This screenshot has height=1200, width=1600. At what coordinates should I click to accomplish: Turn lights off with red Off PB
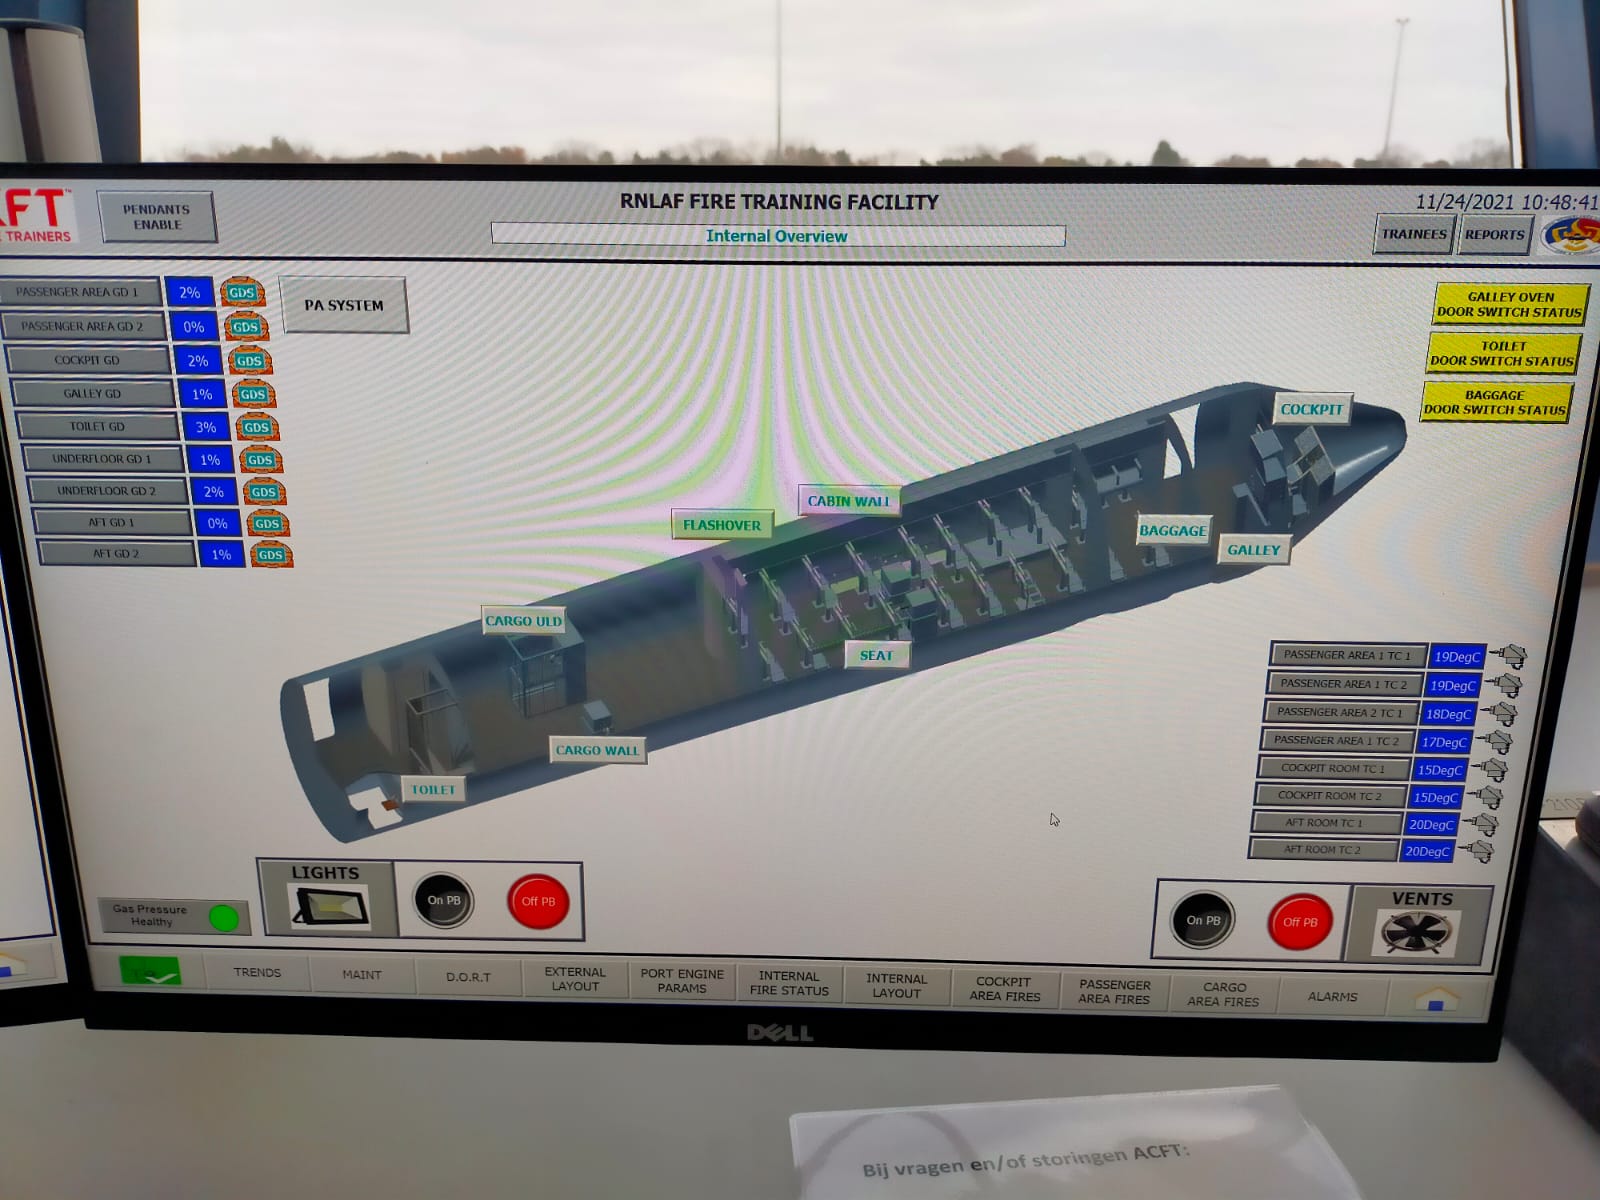click(x=538, y=901)
